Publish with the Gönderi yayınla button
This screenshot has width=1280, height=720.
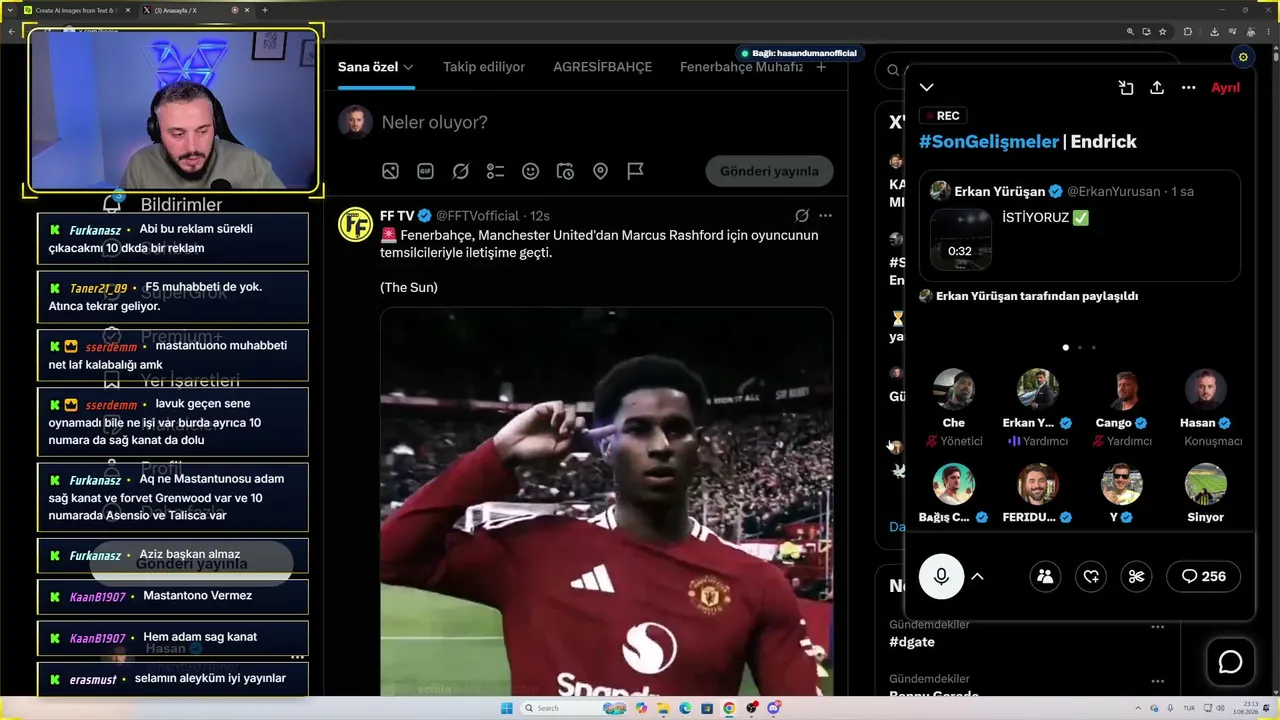click(769, 171)
